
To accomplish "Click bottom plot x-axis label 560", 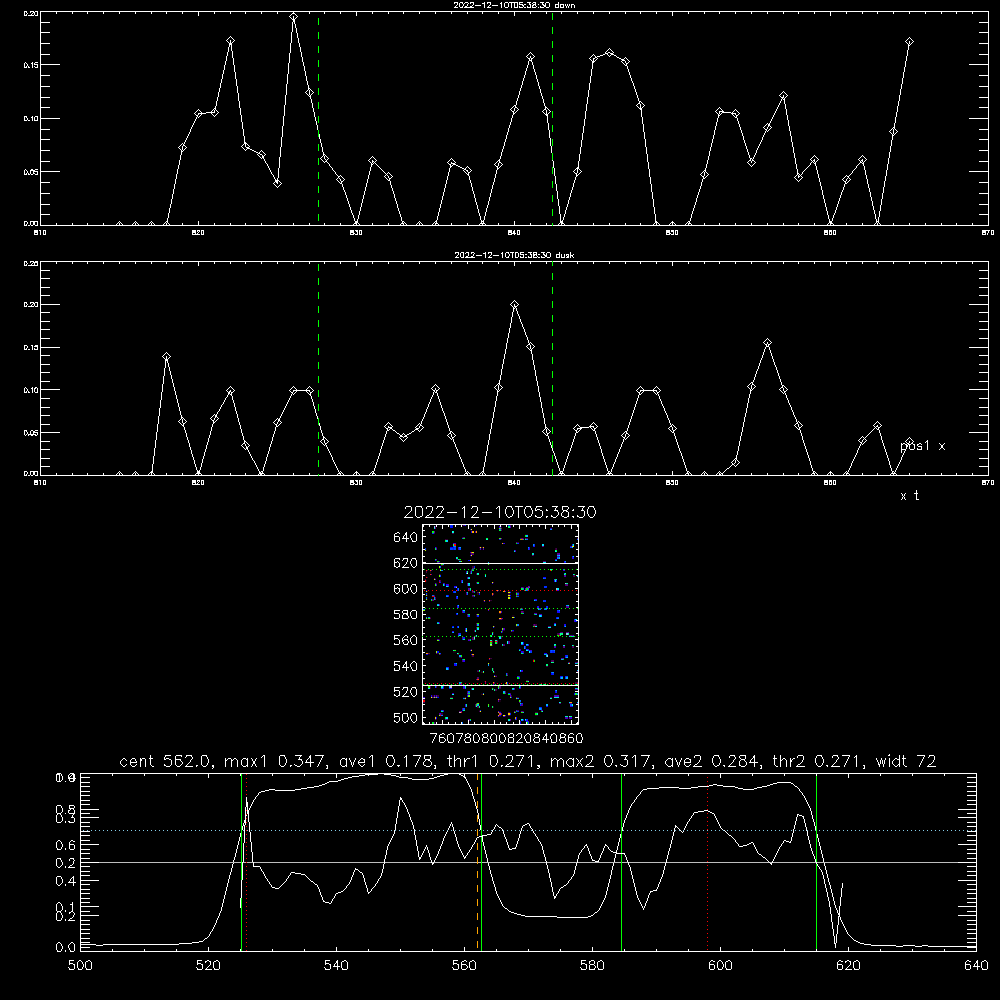I will click(x=464, y=966).
